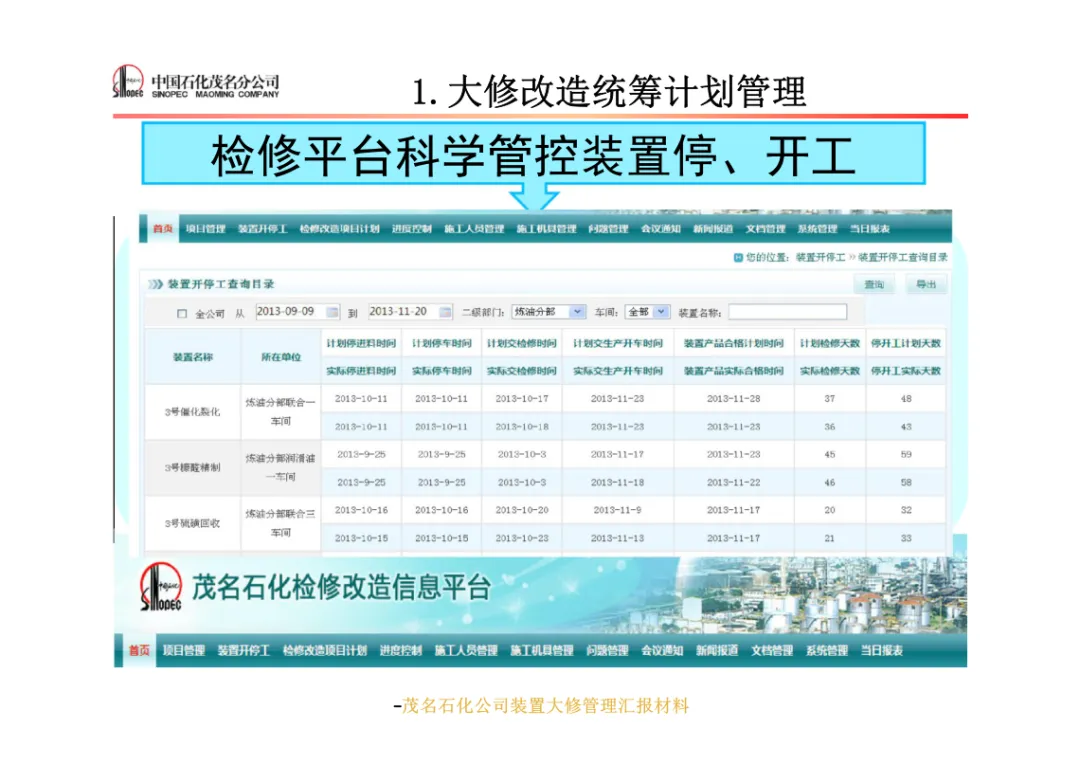Viewport: 1080px width, 765px height.
Task: Click the 炼油分部润滑油一车间 unit cell
Action: pyautogui.click(x=280, y=468)
